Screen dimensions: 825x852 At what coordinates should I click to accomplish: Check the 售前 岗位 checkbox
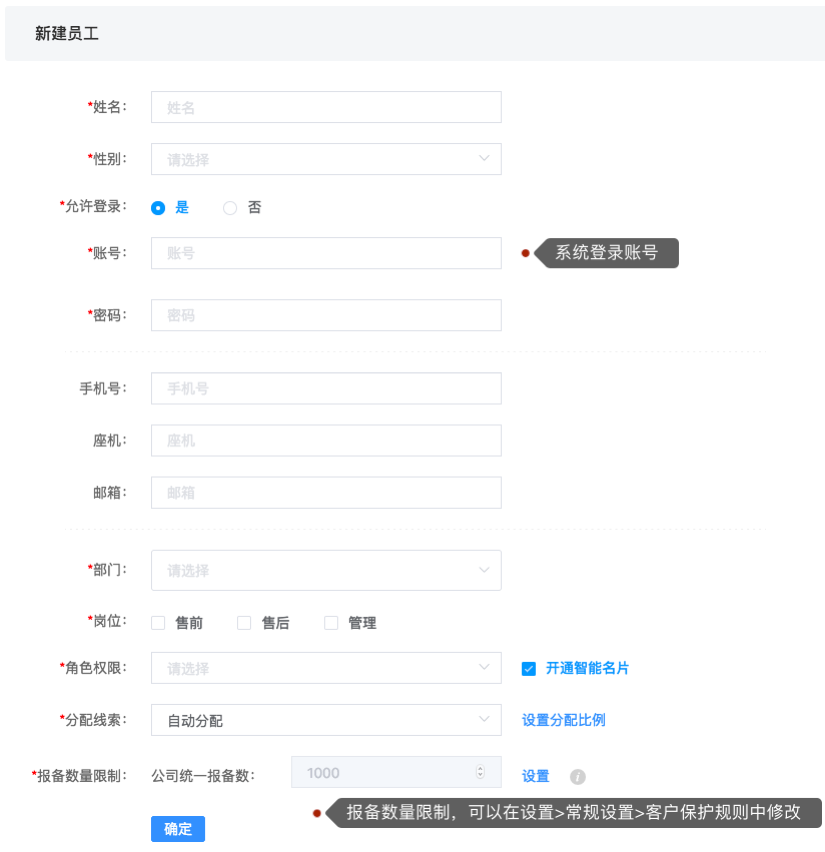(158, 623)
